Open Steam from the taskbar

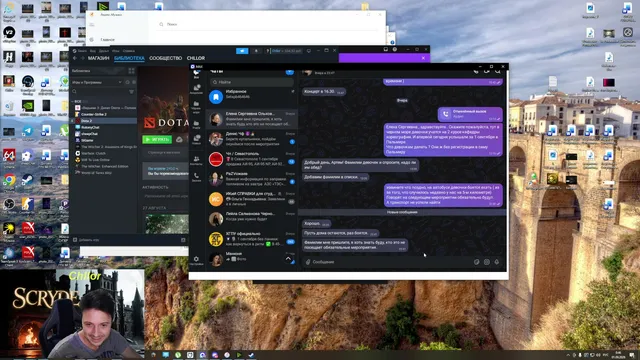(251, 355)
